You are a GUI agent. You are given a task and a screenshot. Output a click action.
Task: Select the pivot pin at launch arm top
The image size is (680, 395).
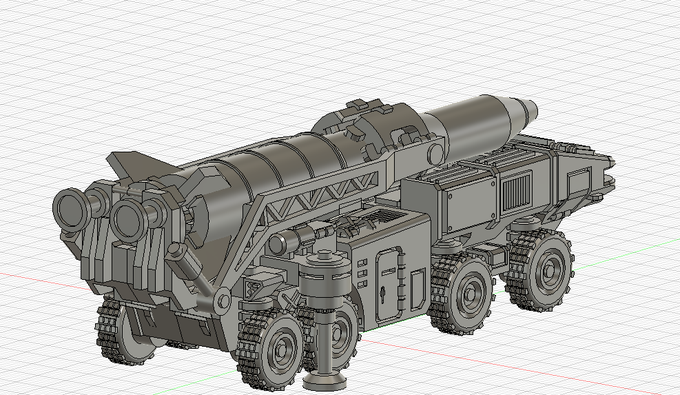436,153
